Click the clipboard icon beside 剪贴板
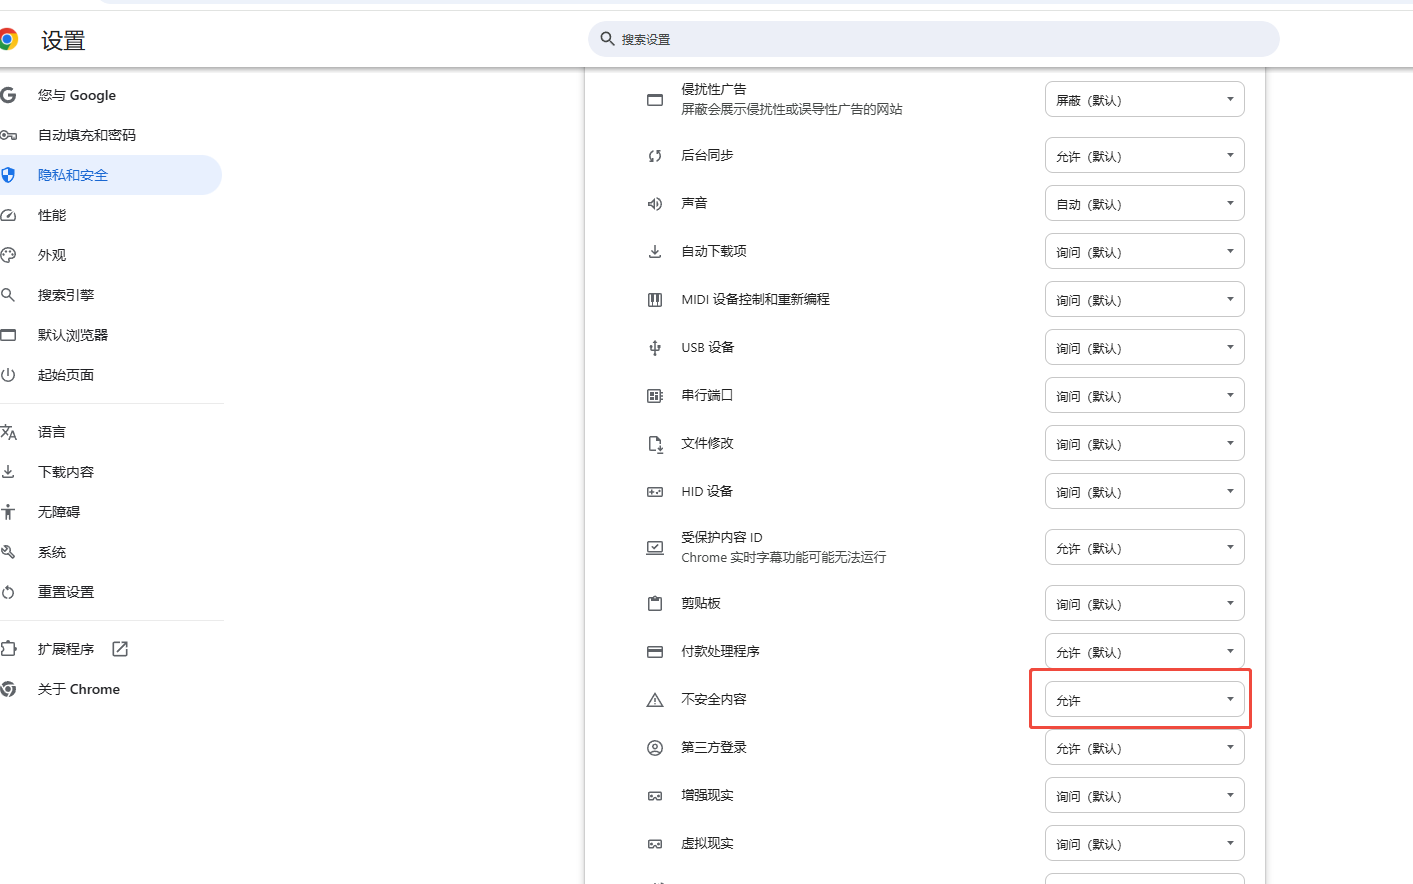This screenshot has height=884, width=1413. pos(655,604)
